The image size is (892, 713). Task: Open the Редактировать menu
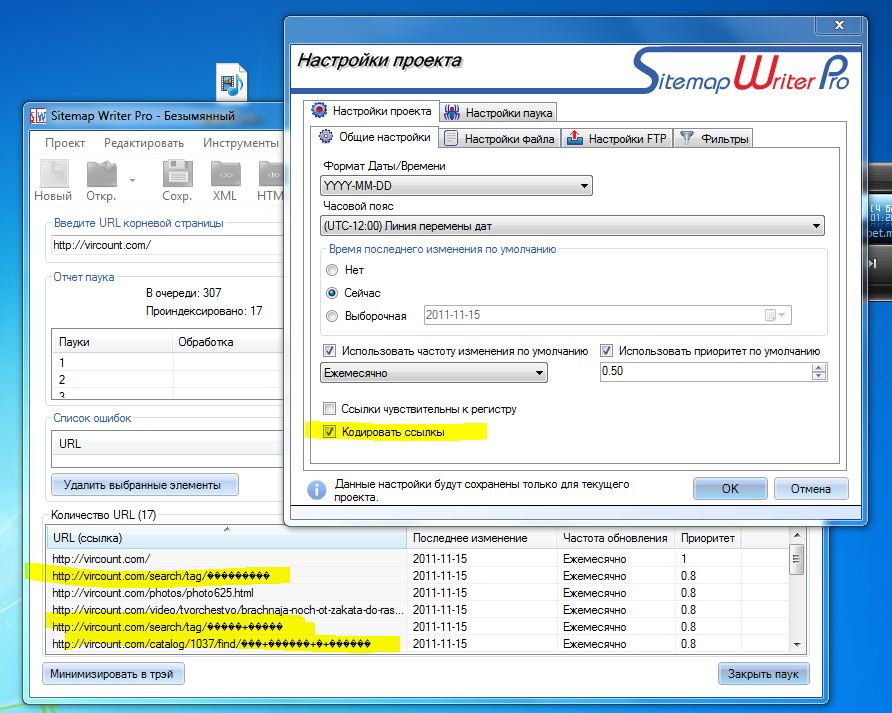click(x=144, y=143)
